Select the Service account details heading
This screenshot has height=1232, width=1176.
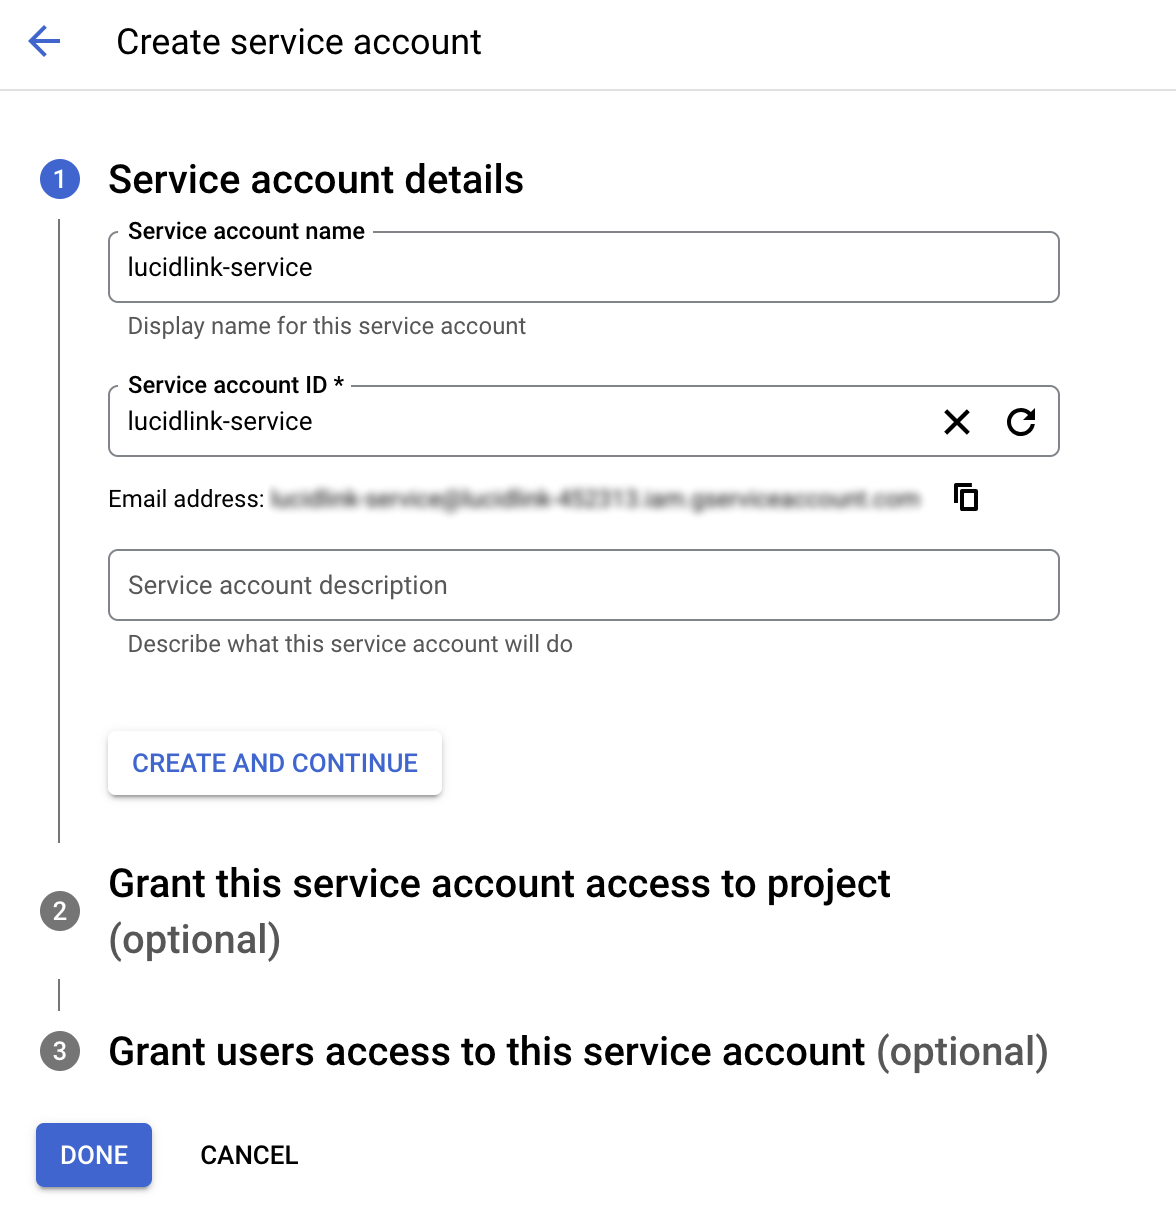tap(316, 180)
